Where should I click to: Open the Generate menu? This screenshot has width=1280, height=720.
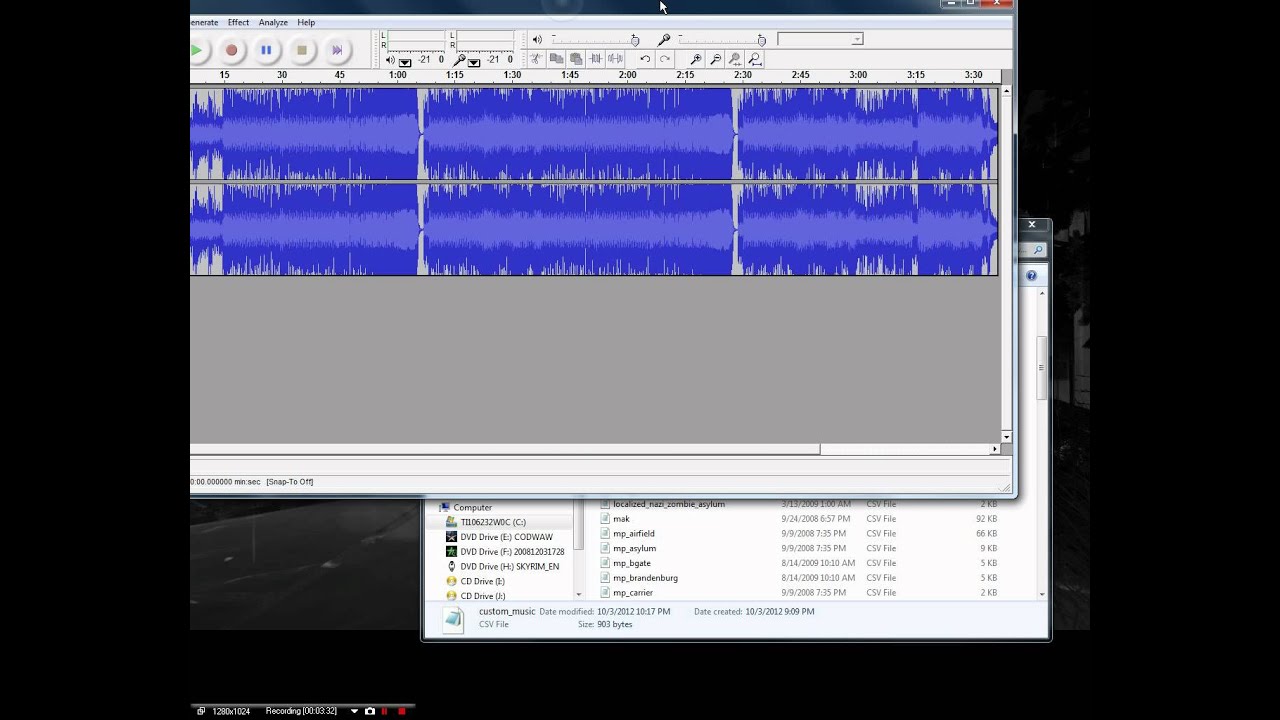point(204,22)
